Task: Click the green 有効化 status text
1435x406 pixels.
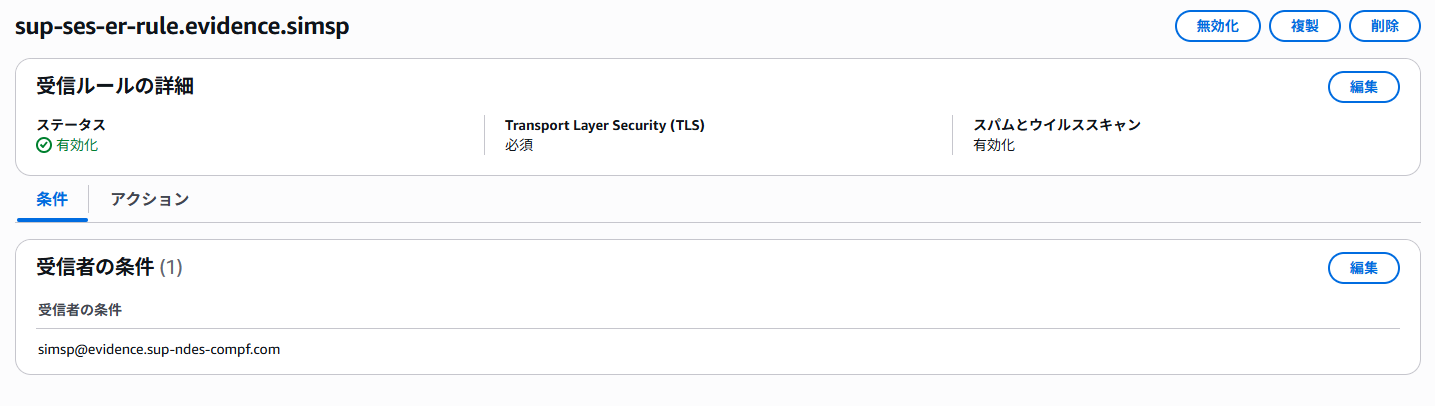Action: (77, 145)
